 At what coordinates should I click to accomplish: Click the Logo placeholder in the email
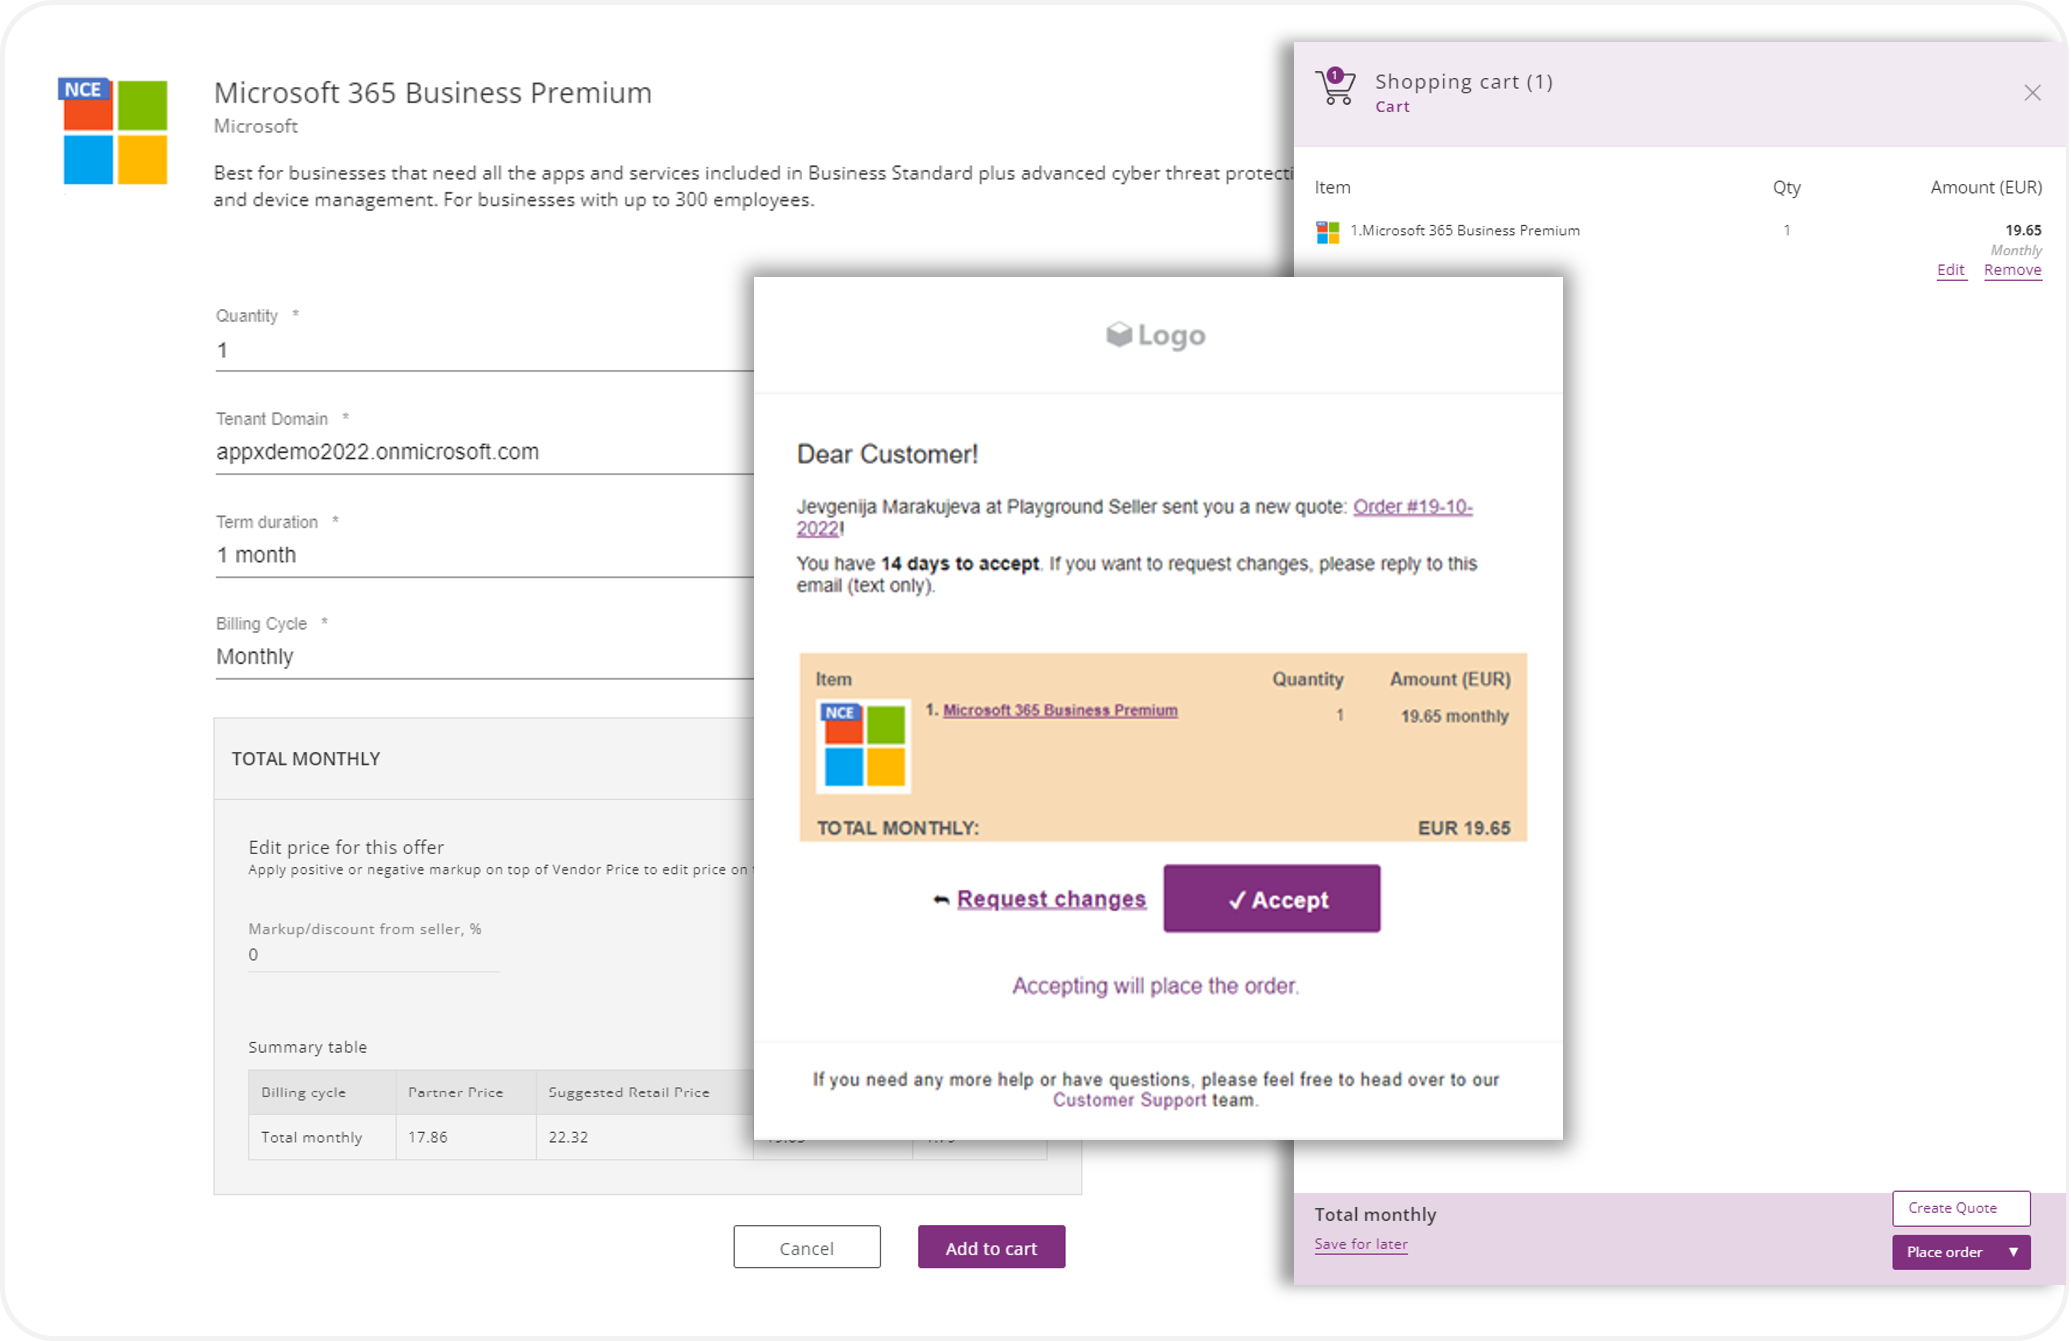pyautogui.click(x=1156, y=335)
